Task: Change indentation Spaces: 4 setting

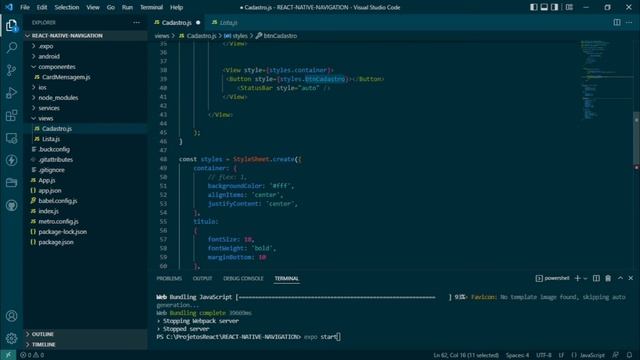Action: coord(517,355)
